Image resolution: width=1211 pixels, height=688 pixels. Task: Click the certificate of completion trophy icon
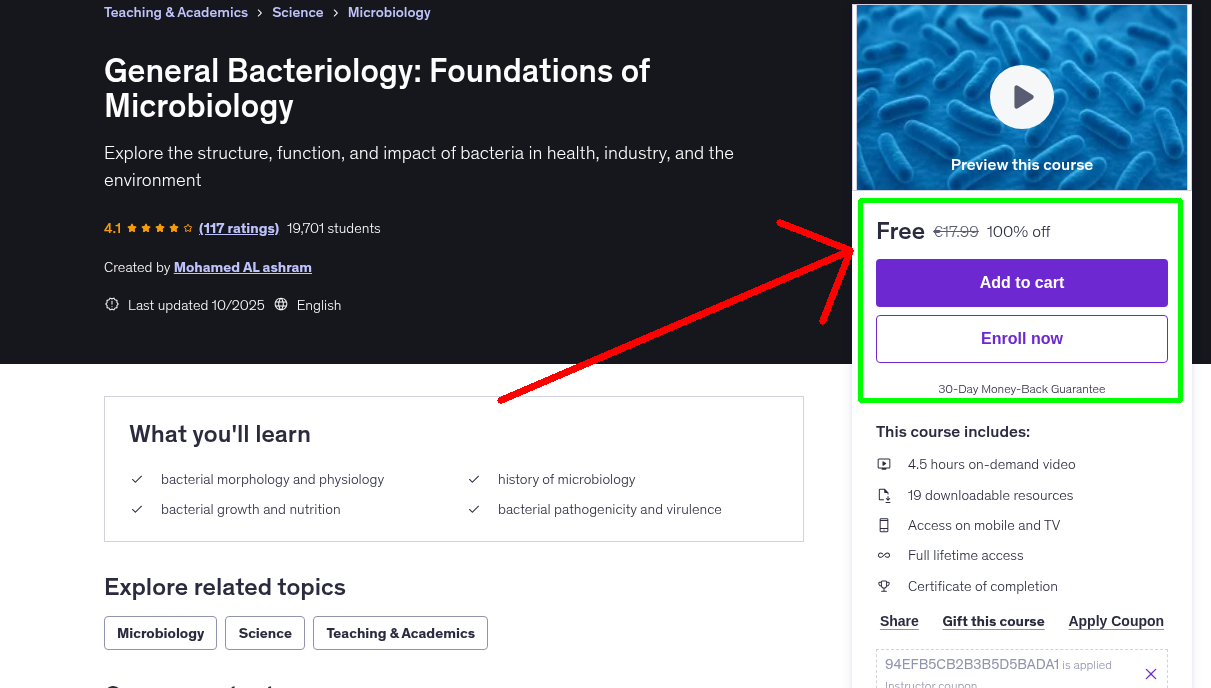tap(884, 586)
